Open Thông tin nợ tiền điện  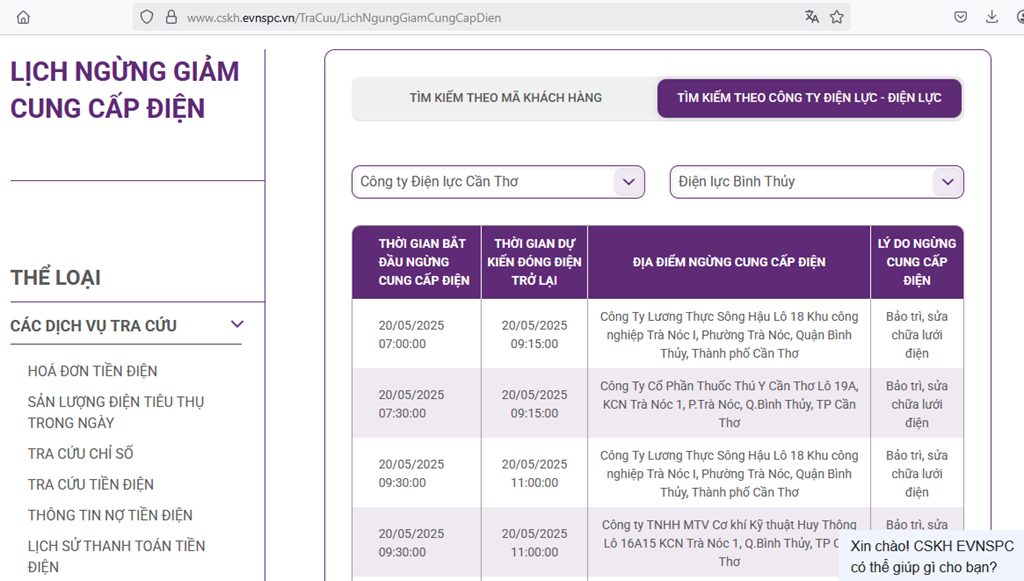[x=110, y=515]
